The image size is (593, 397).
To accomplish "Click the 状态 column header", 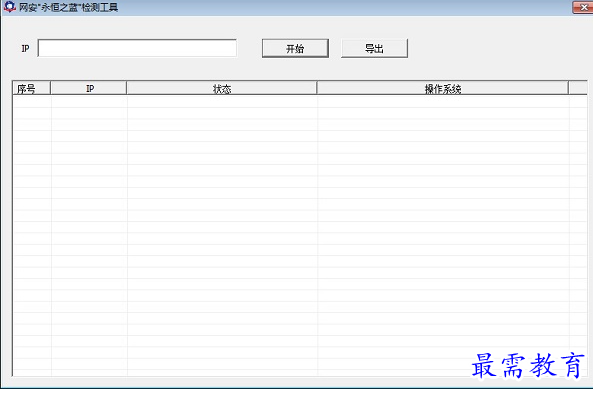I will pos(222,88).
